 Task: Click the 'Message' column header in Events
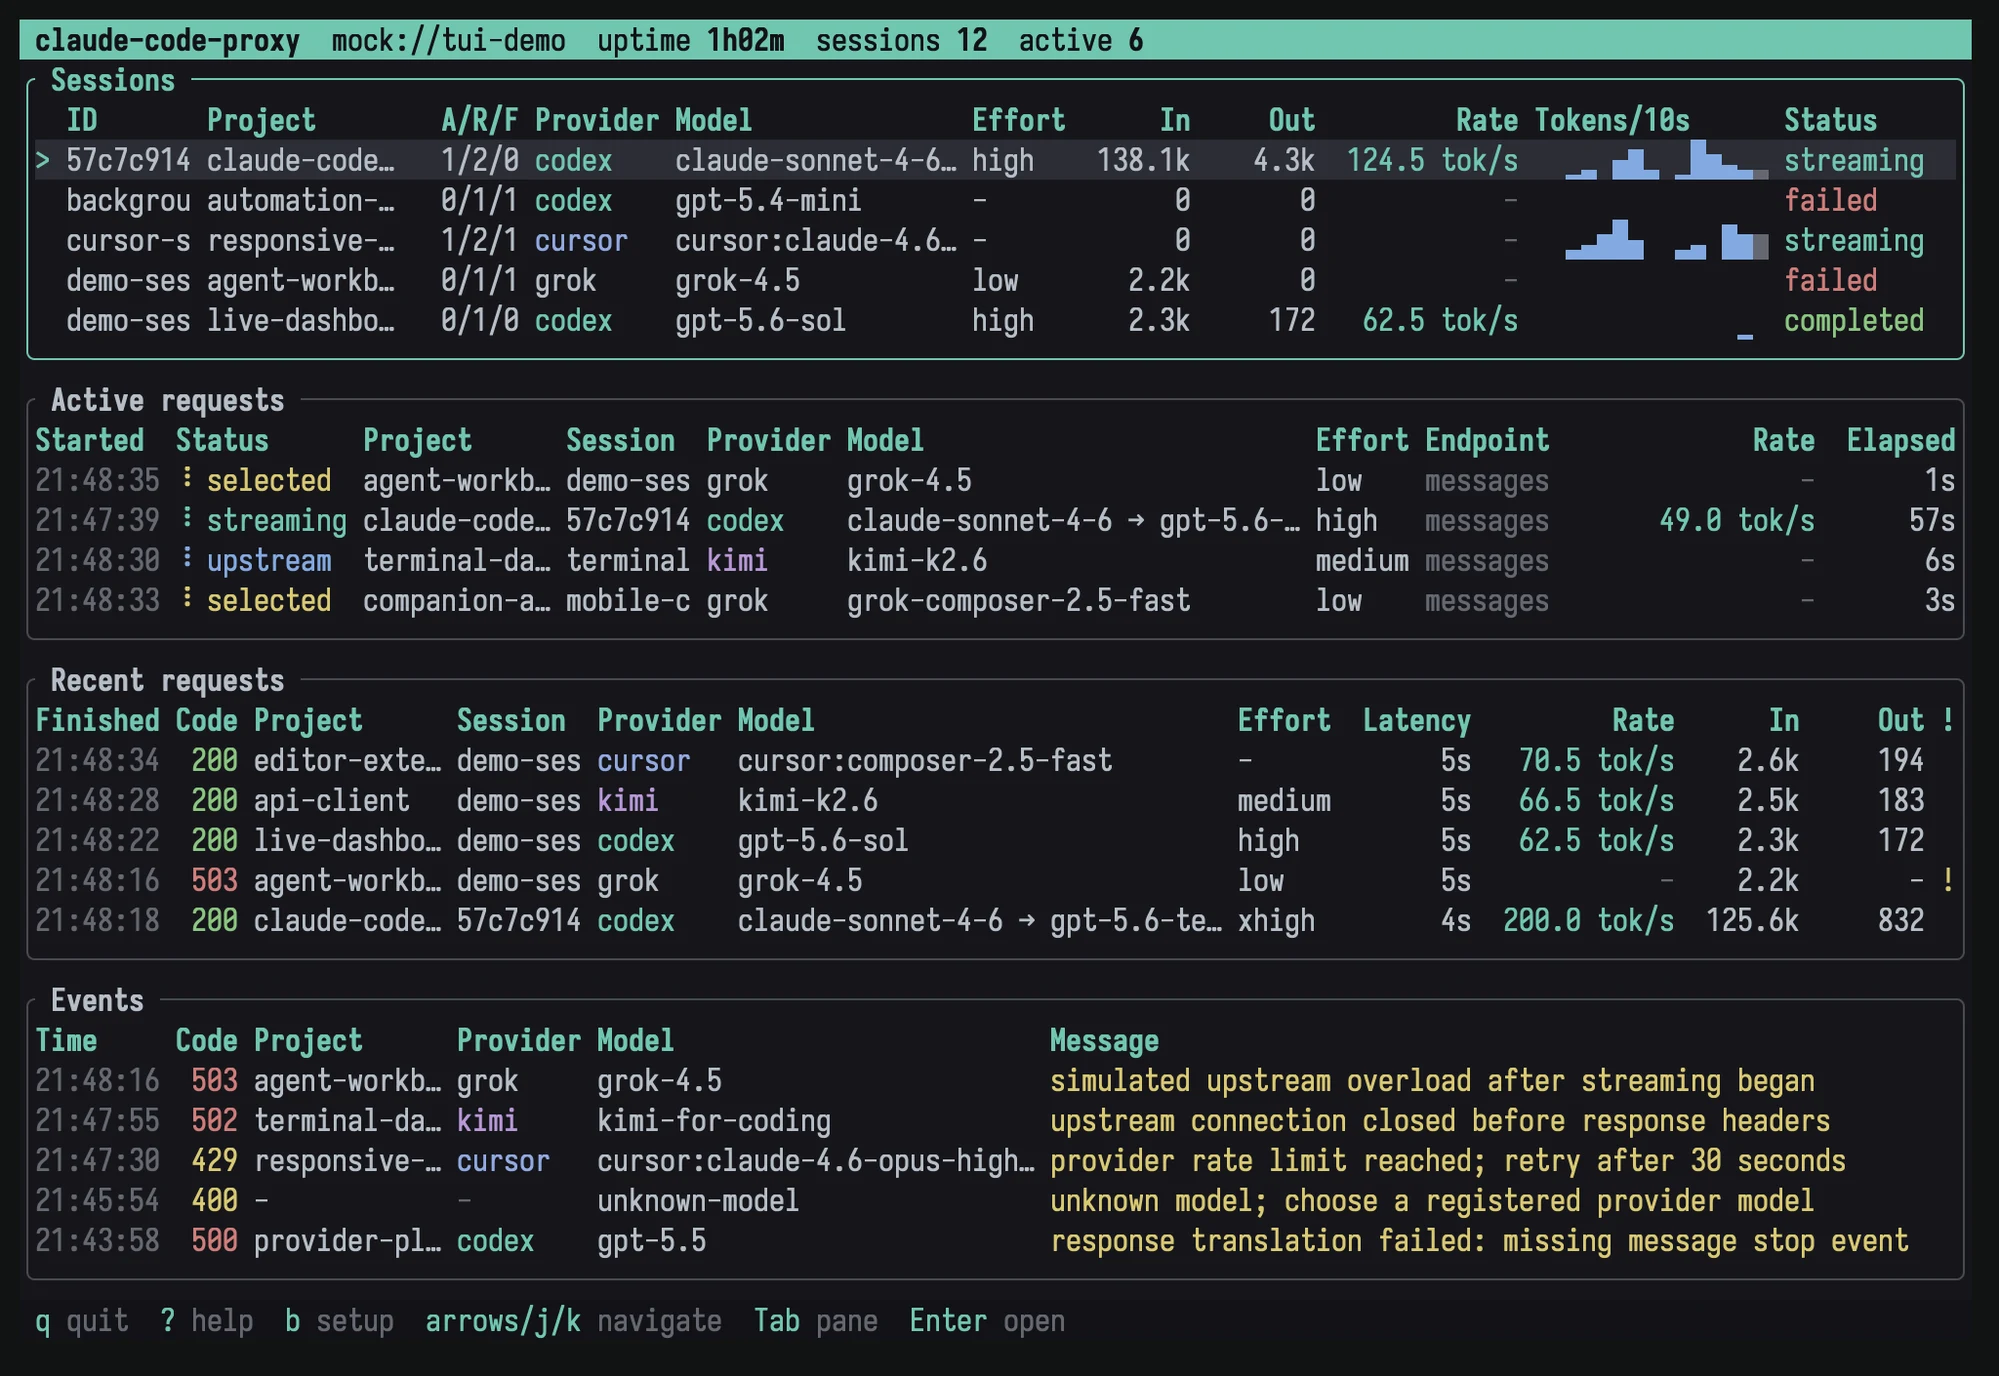1104,1041
